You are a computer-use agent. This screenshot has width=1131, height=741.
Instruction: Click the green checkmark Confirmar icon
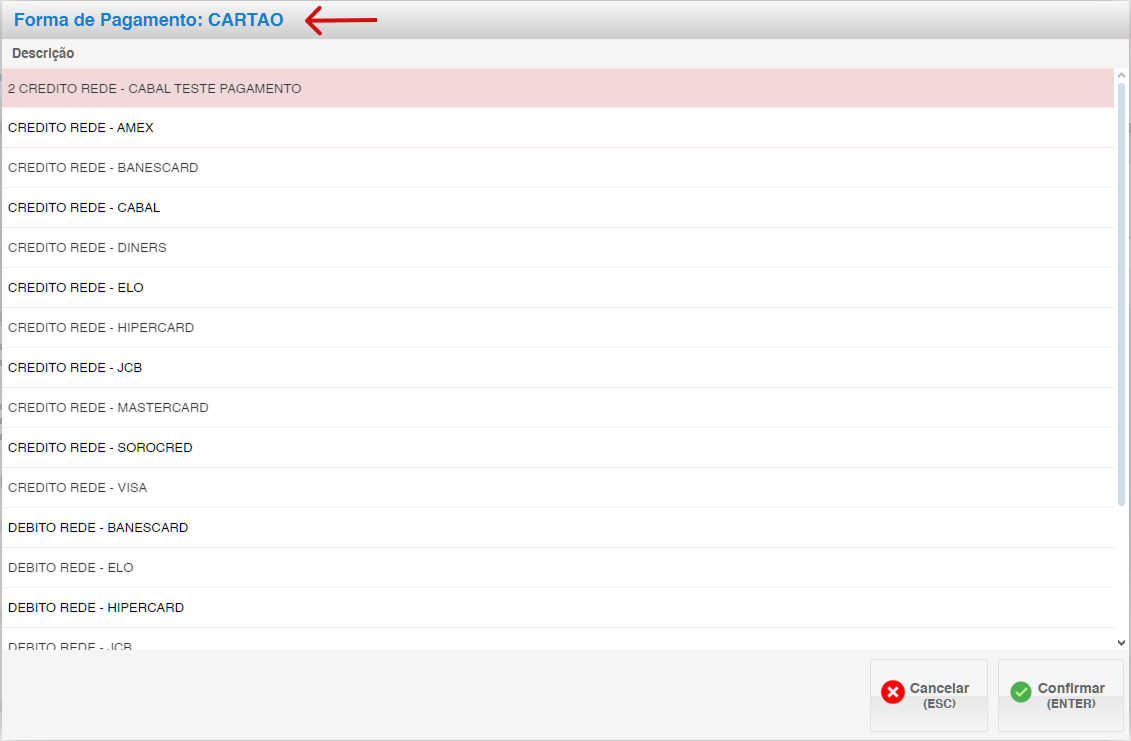1020,692
